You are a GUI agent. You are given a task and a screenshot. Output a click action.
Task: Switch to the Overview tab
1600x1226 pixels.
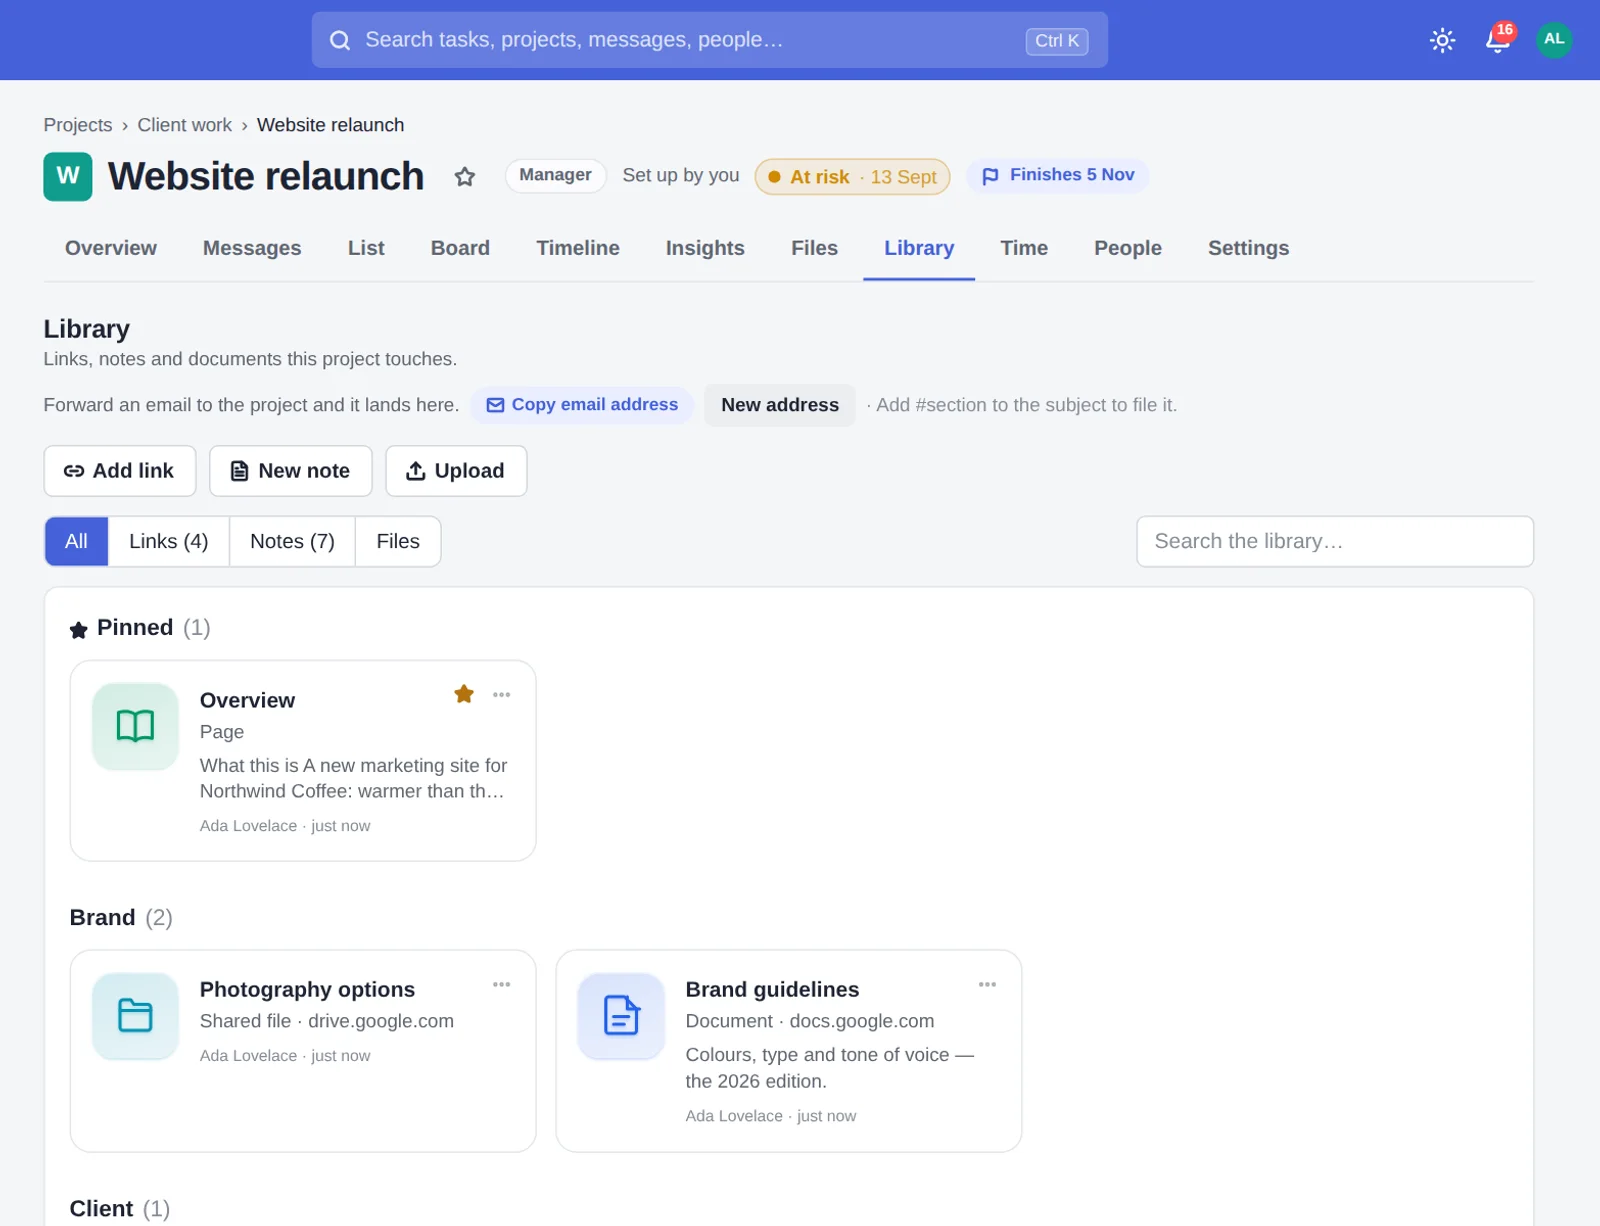(x=111, y=248)
